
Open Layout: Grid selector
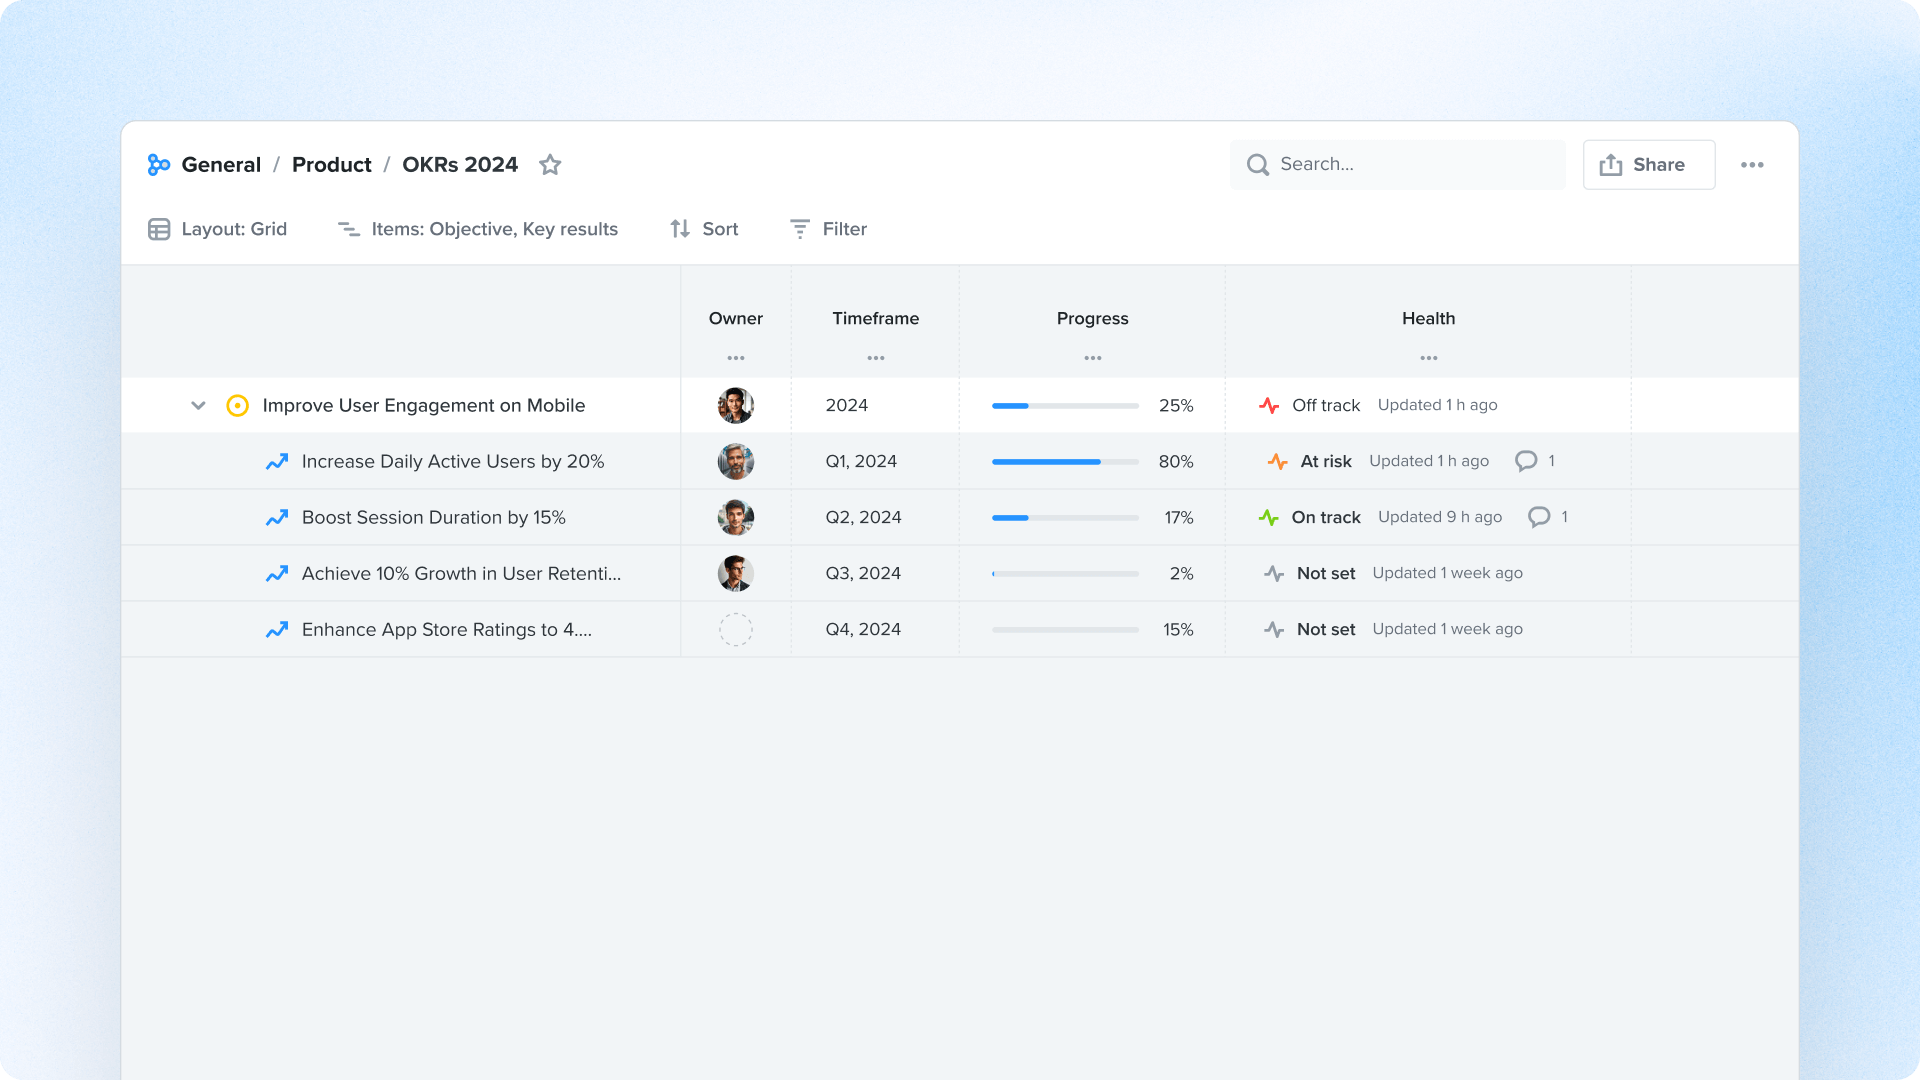click(x=218, y=229)
